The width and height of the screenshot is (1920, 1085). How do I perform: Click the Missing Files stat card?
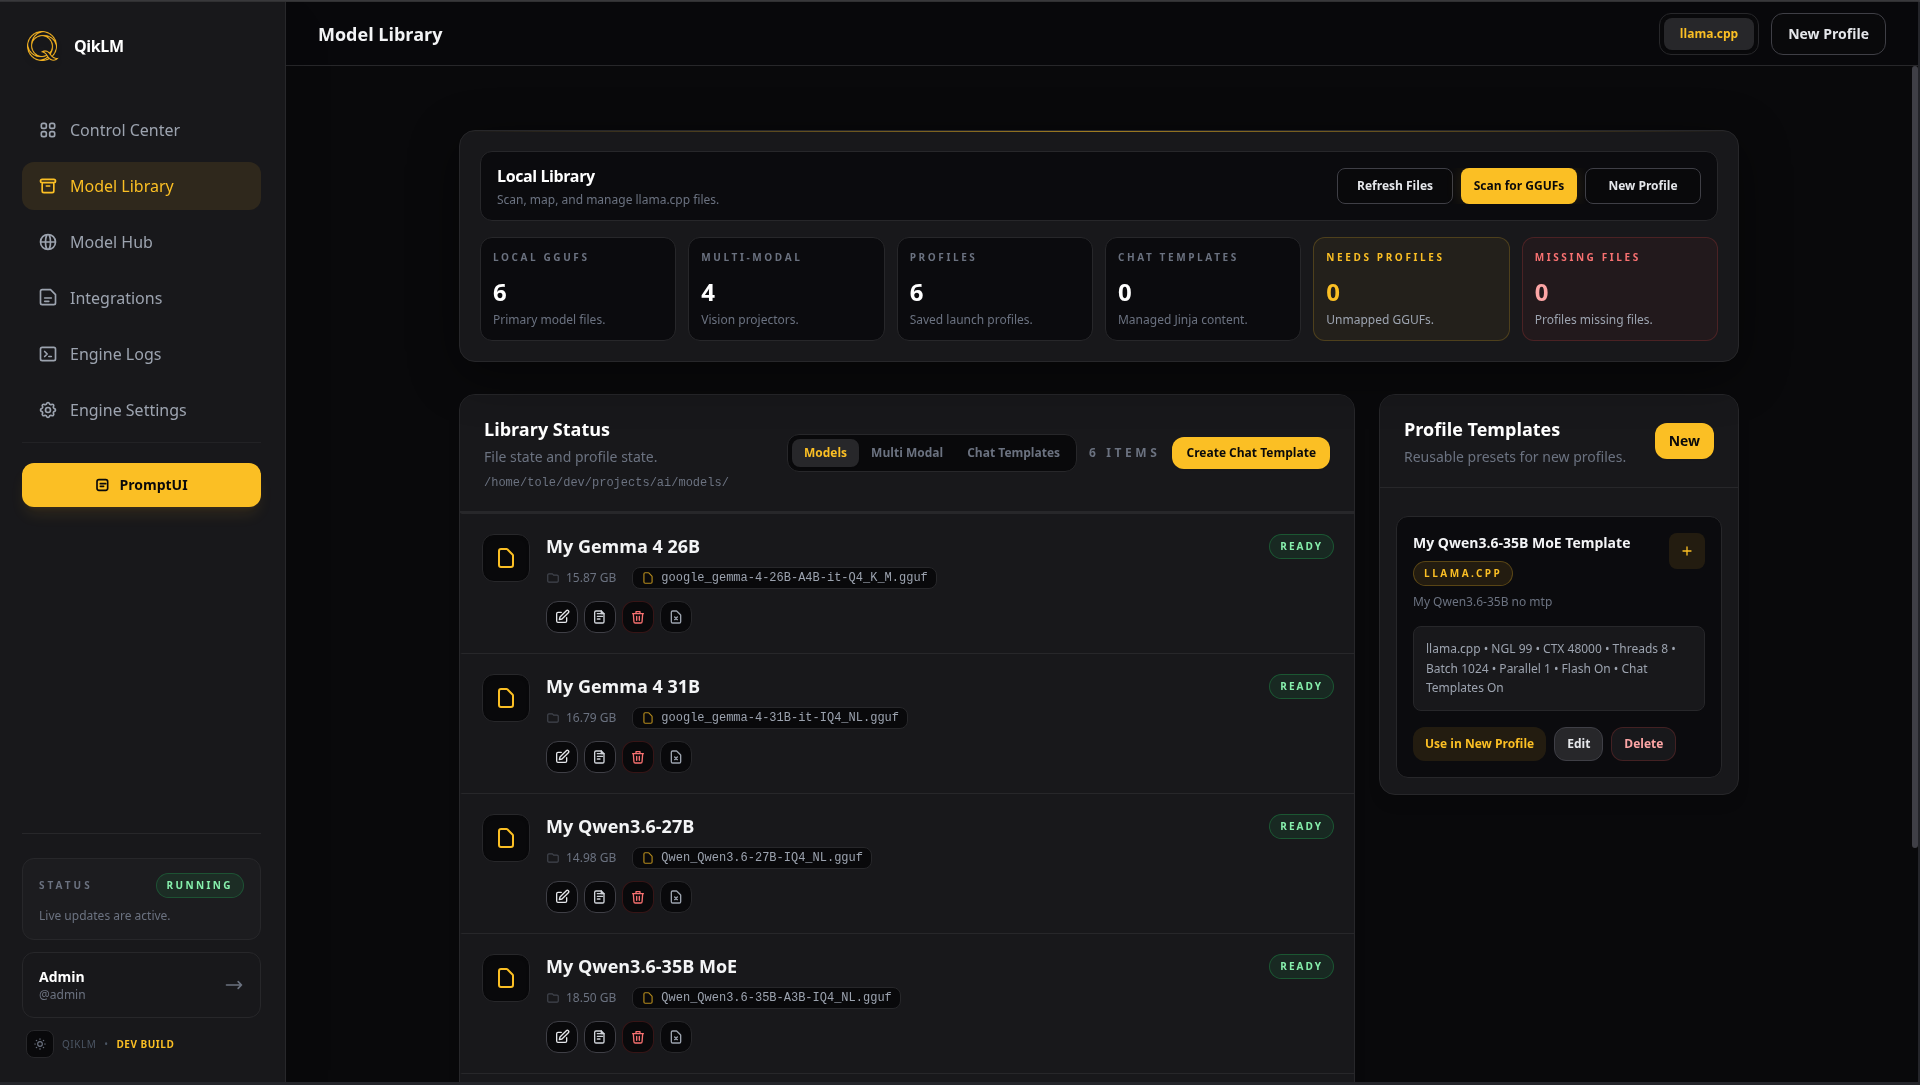(x=1620, y=289)
